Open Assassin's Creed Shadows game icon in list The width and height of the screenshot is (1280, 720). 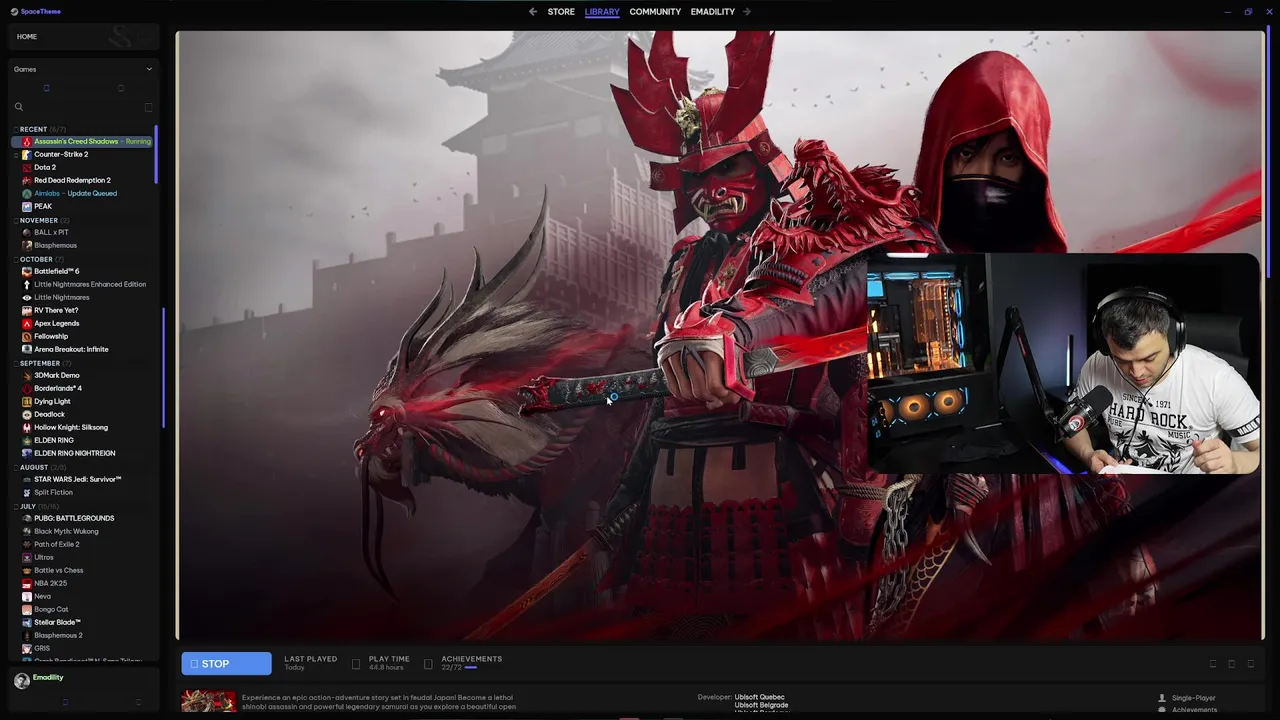[27, 142]
